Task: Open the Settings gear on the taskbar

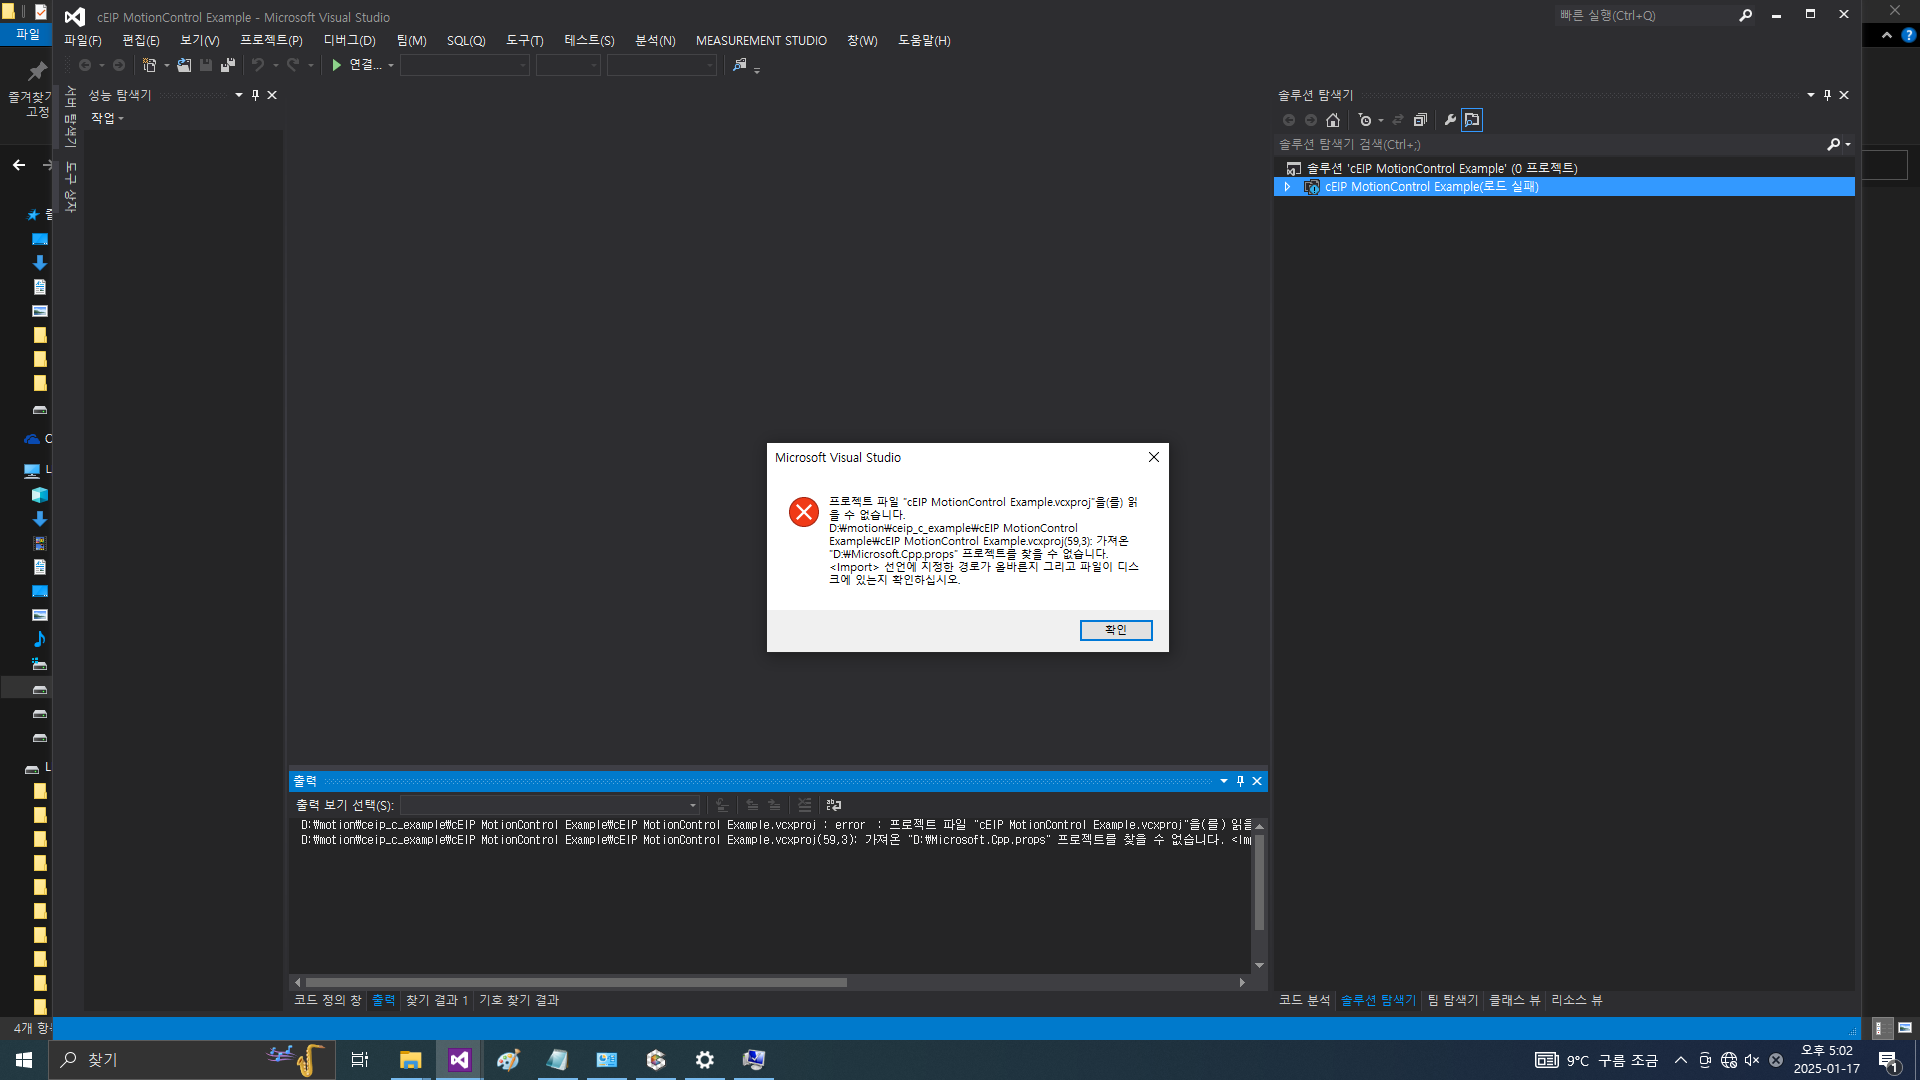Action: [x=705, y=1060]
